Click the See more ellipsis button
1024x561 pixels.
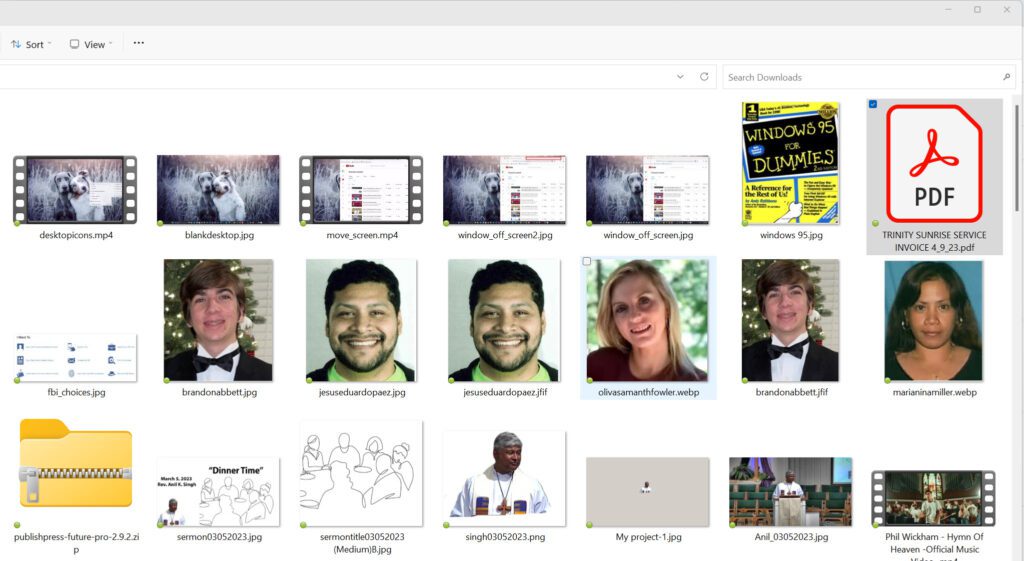[x=138, y=43]
